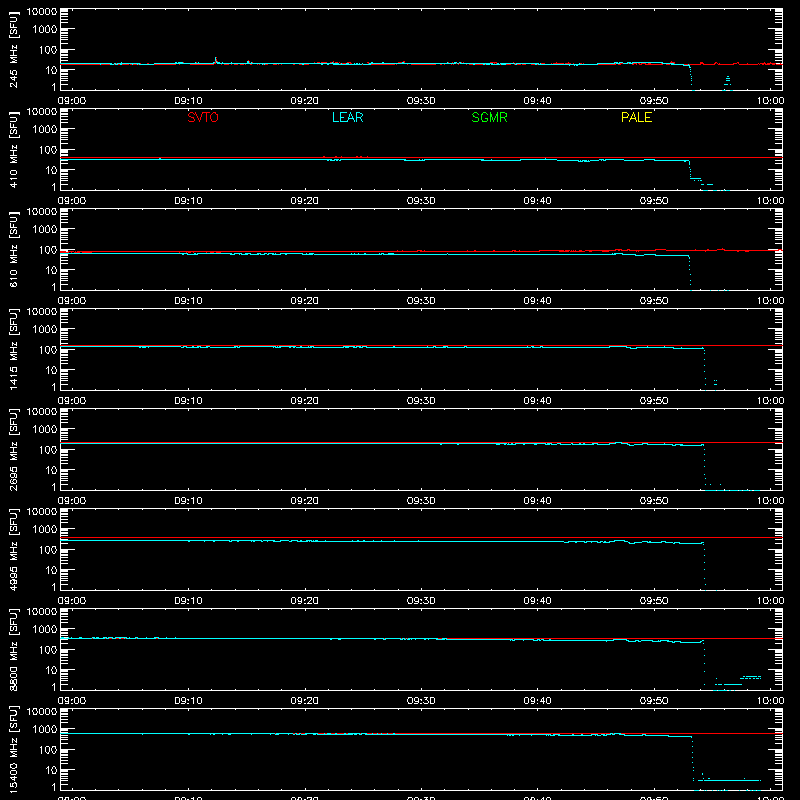This screenshot has width=800, height=800.
Task: Select the 2695 MHz [SFU] axis title
Action: click(13, 450)
